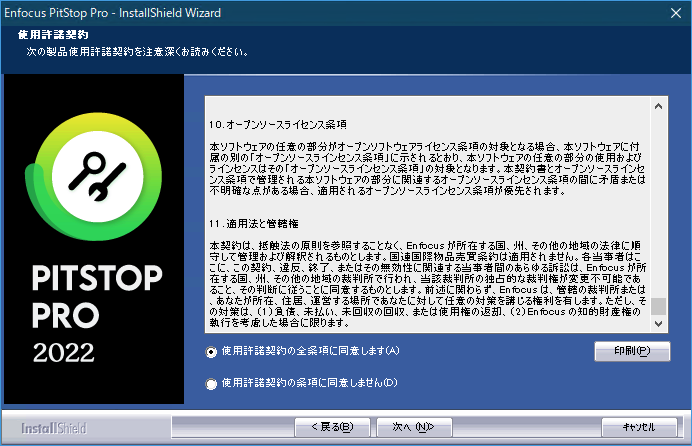Click the PITSTOP PRO product name text

click(x=97, y=296)
